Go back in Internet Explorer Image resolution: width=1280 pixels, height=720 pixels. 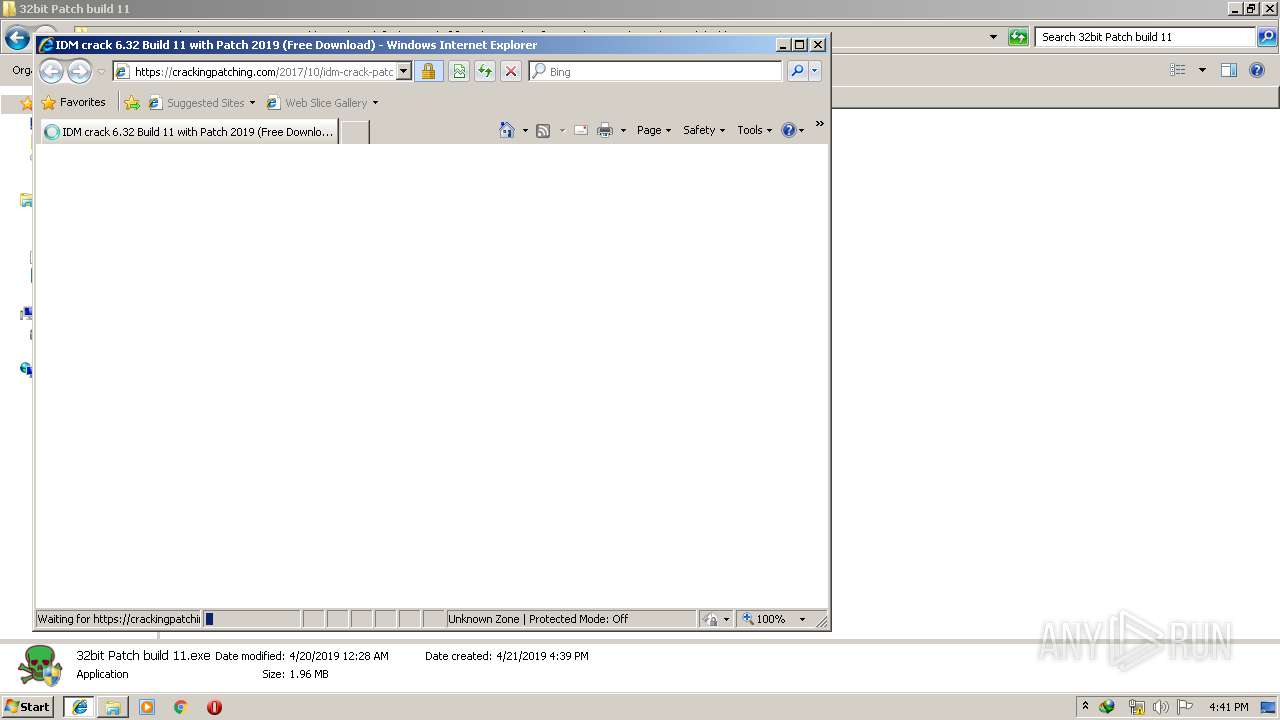tap(51, 71)
